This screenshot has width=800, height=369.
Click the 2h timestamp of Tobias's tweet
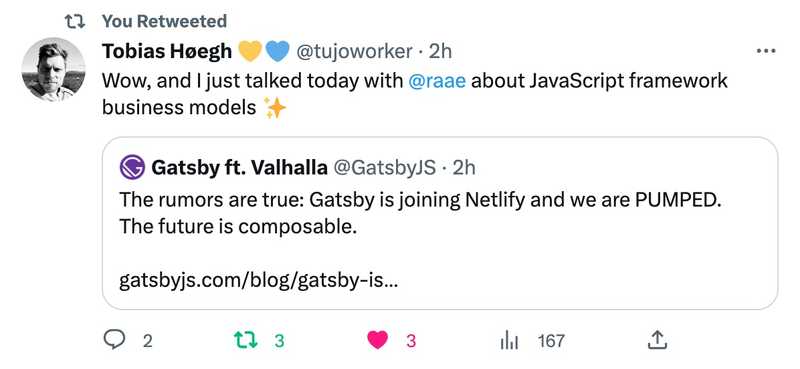coord(440,51)
